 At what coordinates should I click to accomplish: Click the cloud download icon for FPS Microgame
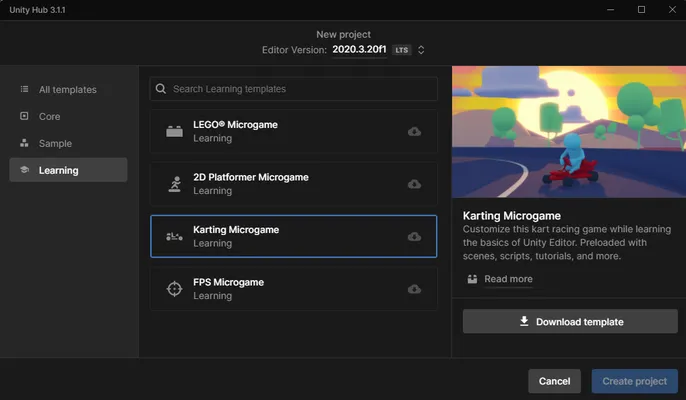pyautogui.click(x=414, y=289)
